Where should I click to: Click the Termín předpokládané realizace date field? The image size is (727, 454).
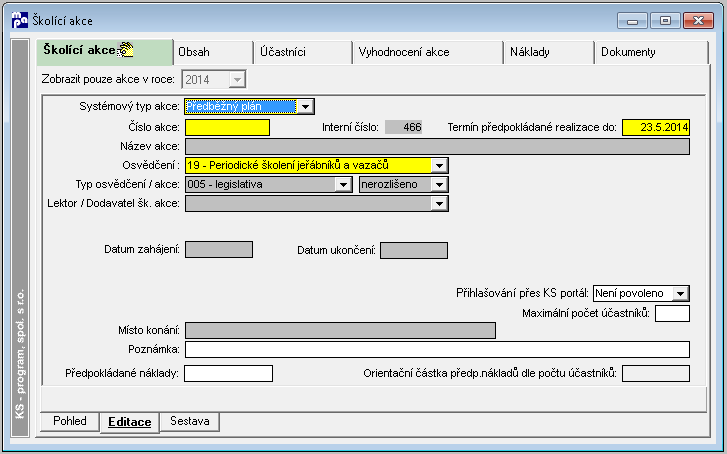656,128
